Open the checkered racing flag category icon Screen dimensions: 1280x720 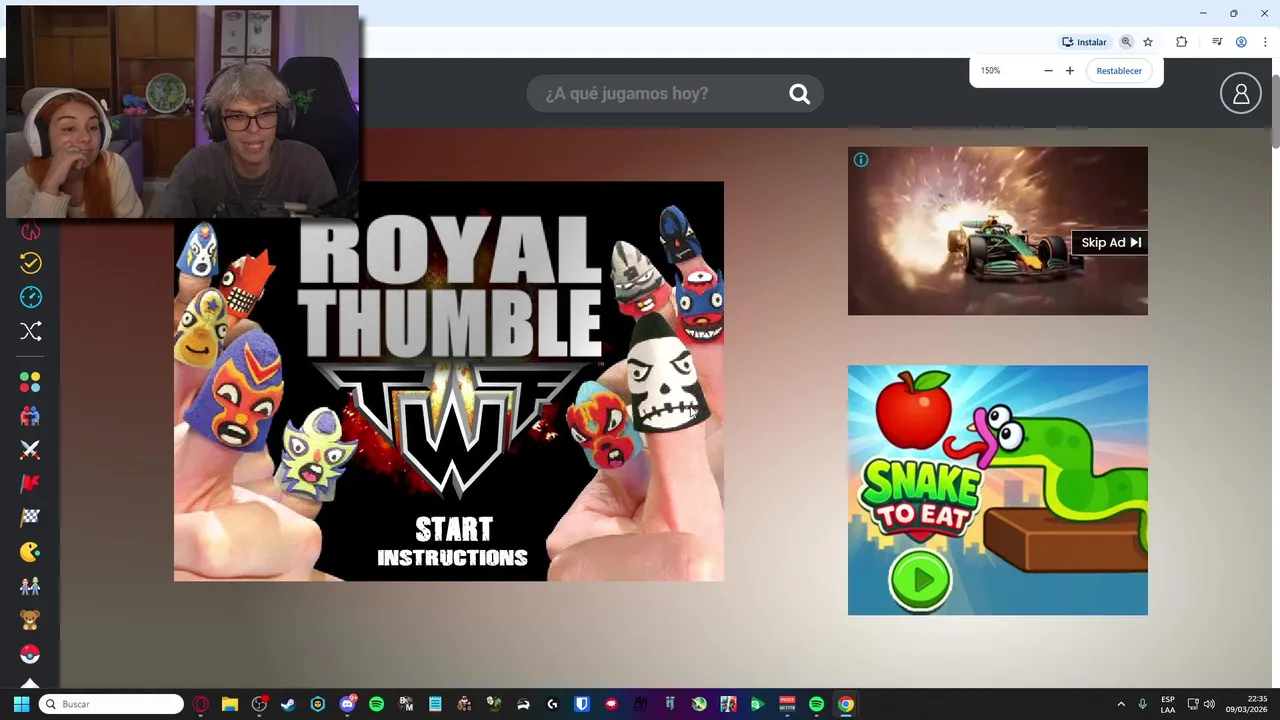30,518
